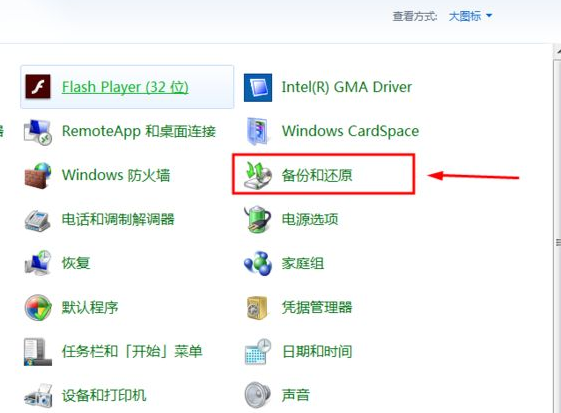This screenshot has width=561, height=413.
Task: Click the Windows CardSpace icon
Action: [258, 131]
